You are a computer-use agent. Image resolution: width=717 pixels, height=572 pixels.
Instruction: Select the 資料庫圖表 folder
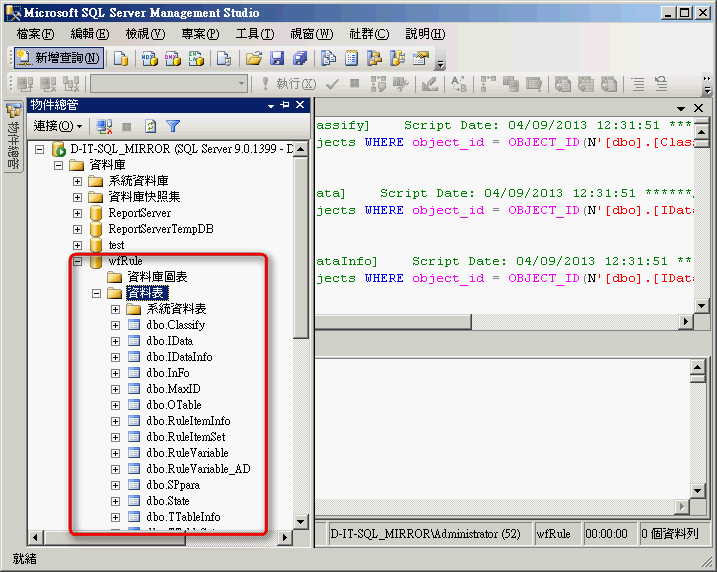coord(157,277)
